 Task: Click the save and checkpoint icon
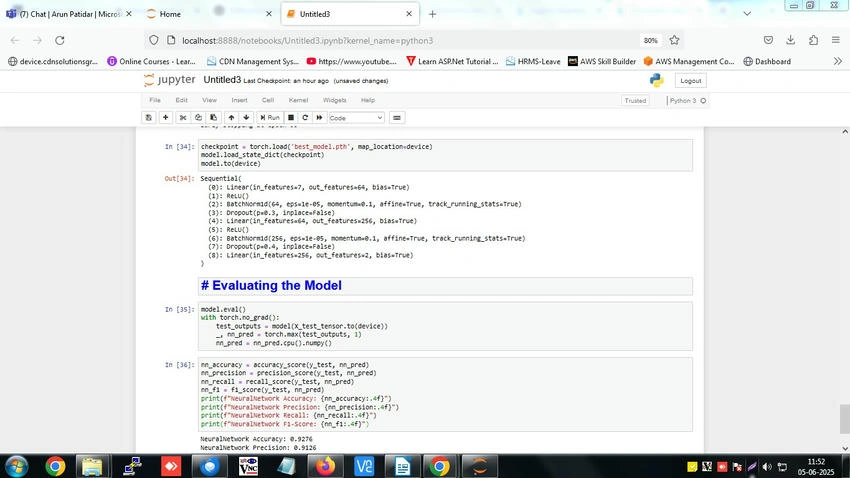149,118
